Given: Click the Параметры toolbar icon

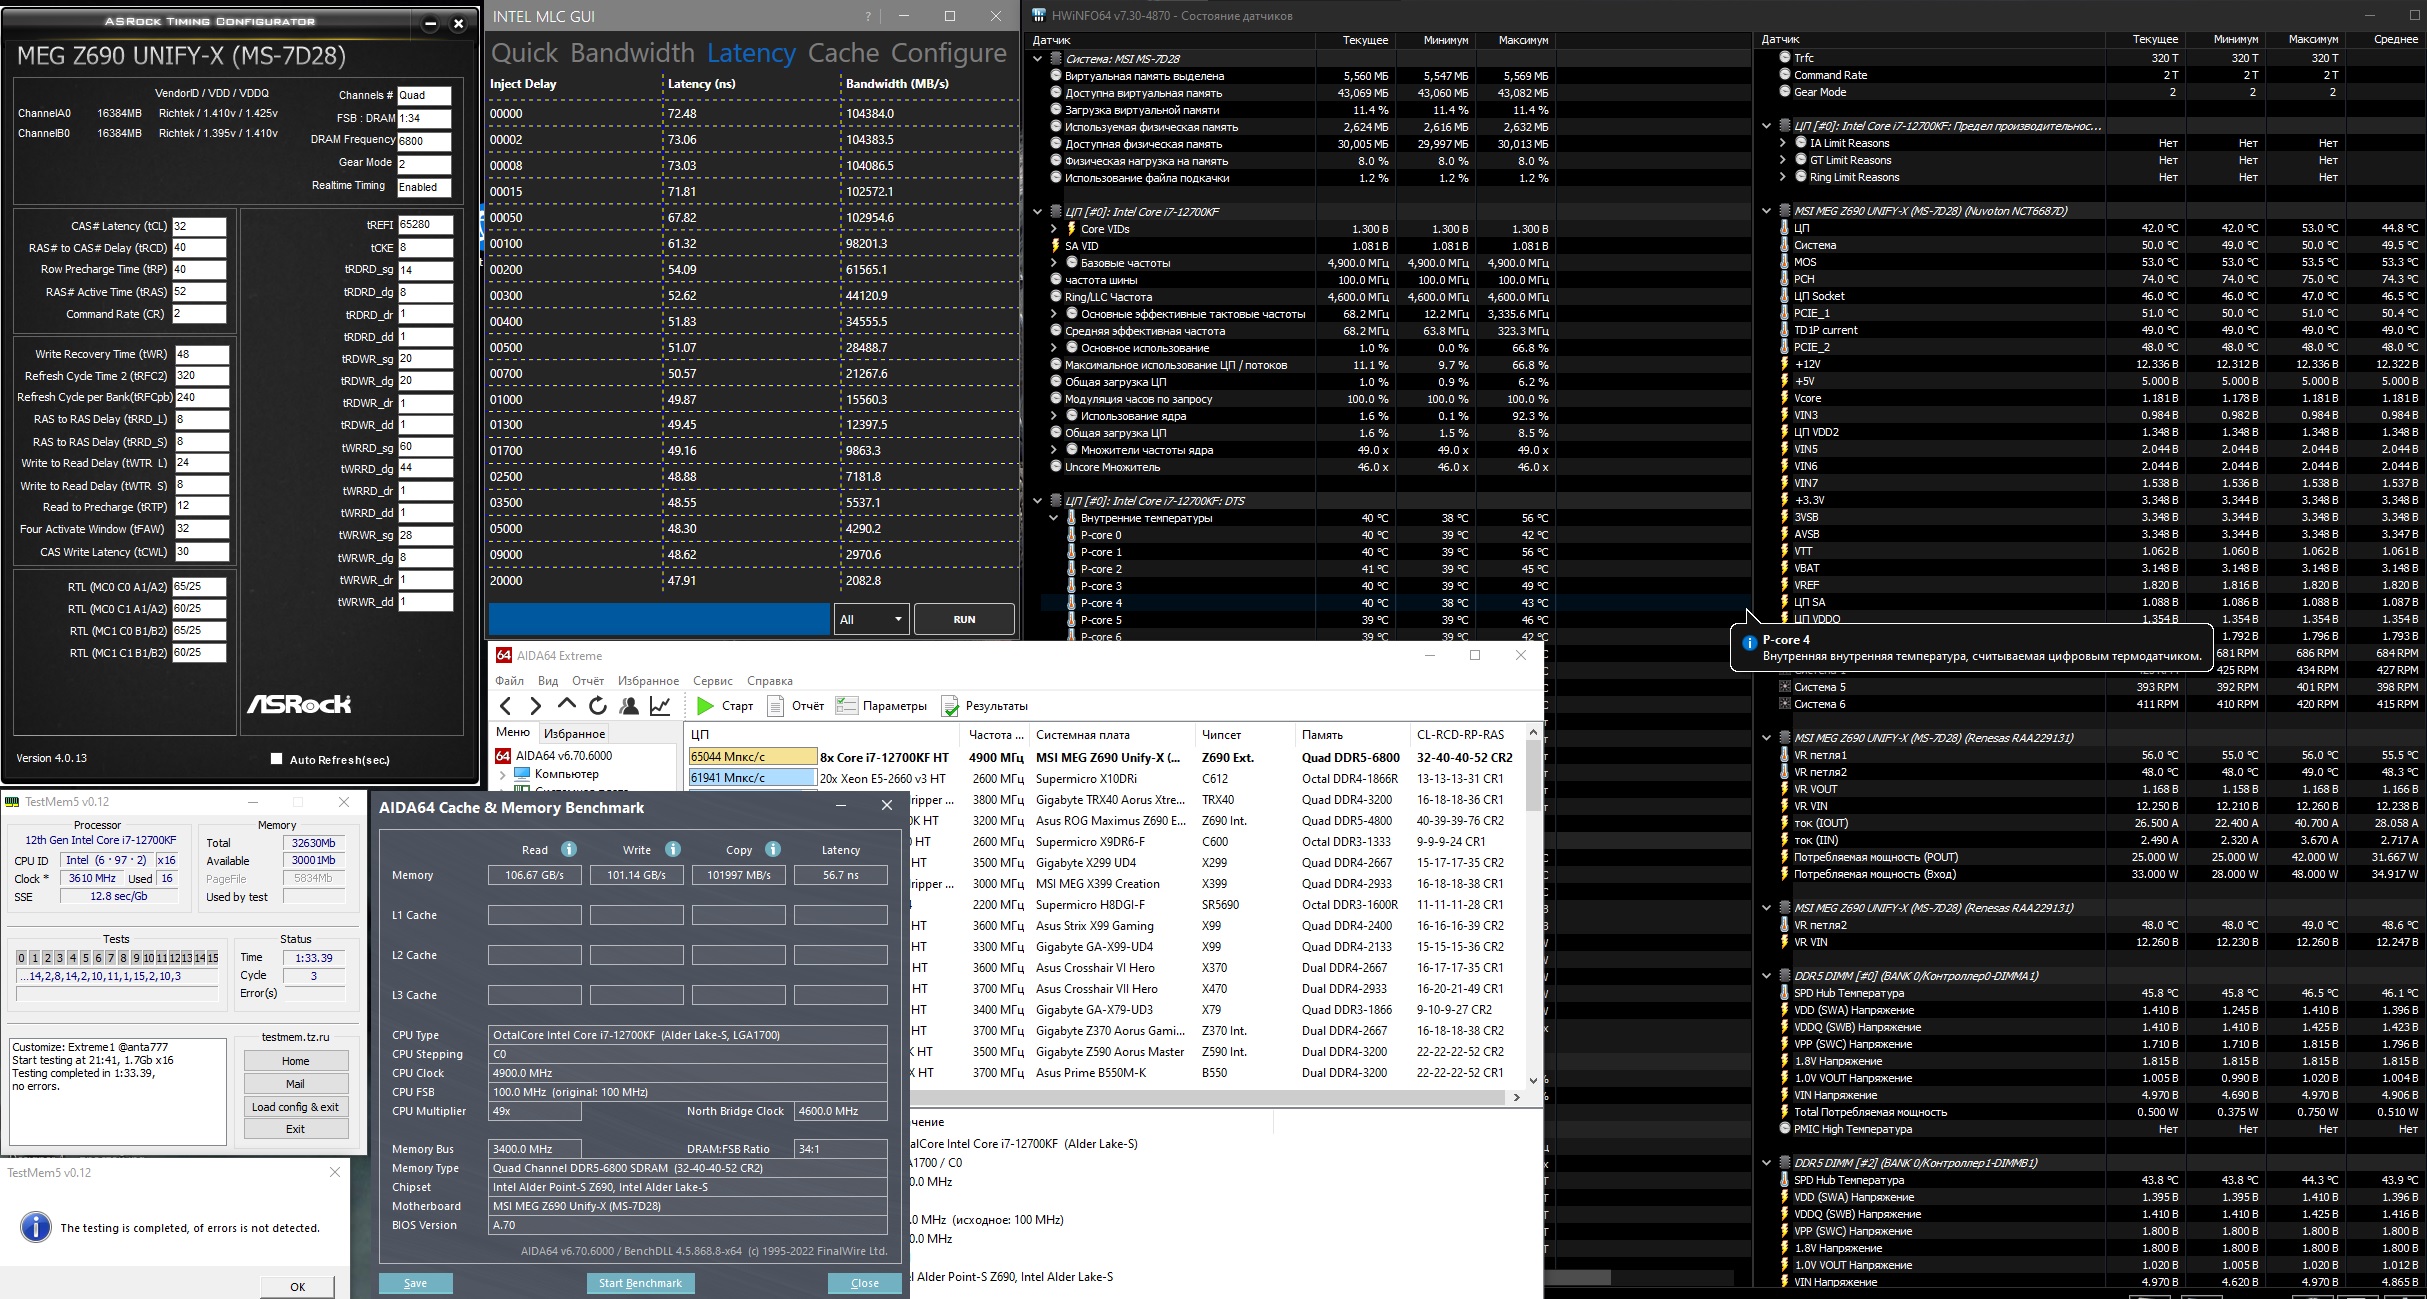Looking at the screenshot, I should pyautogui.click(x=847, y=706).
